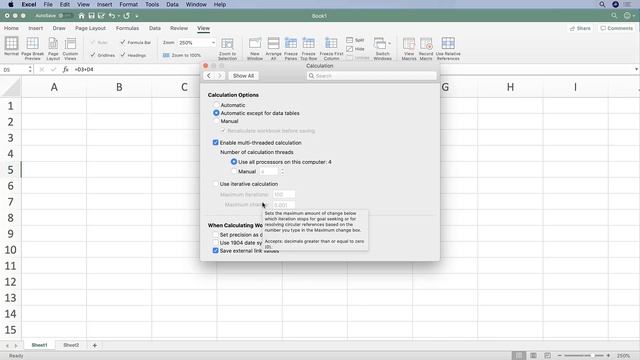Toggle Use Relative References
Viewport: 640px width, 360px height.
click(x=448, y=44)
